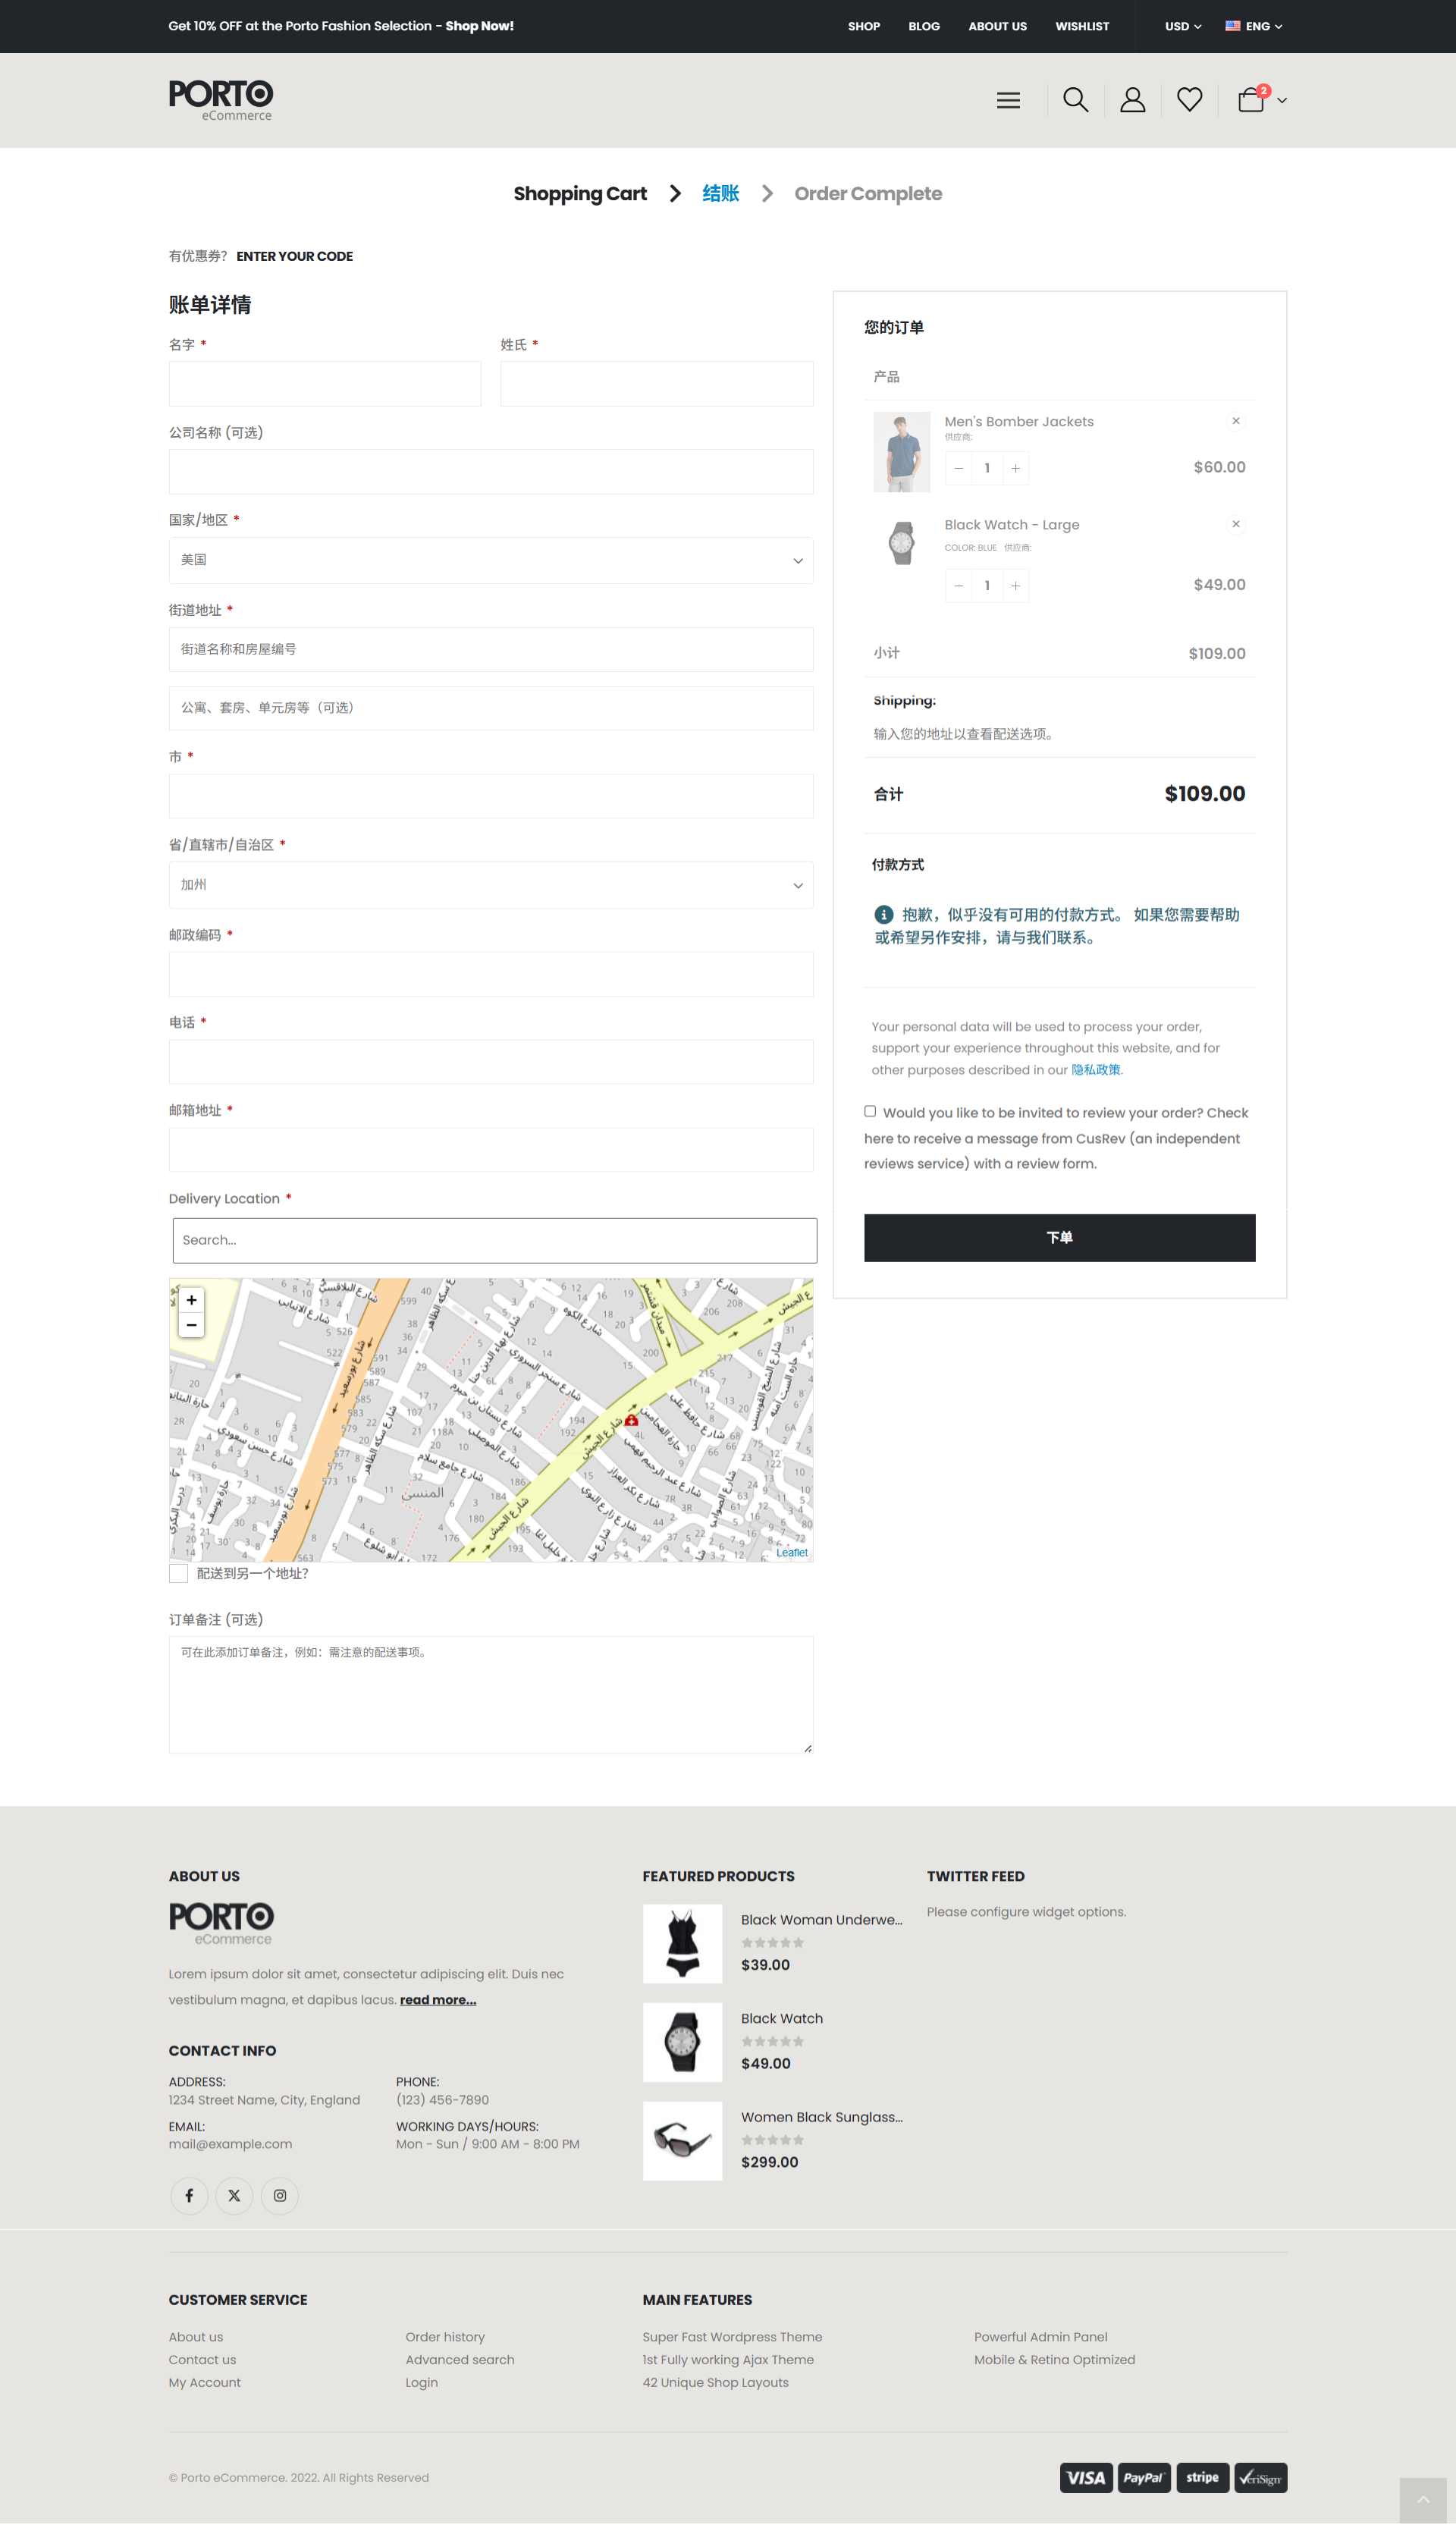Remove Men's Bomber Jackets from order
Viewport: 1456px width, 2528px height.
pos(1236,421)
